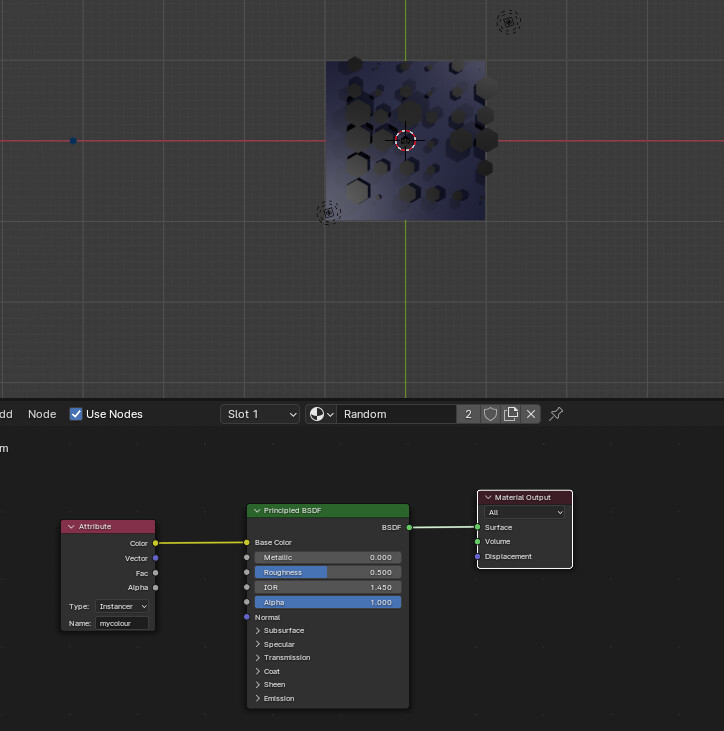This screenshot has width=724, height=731.
Task: Click the mycolour attribute name field
Action: [x=122, y=623]
